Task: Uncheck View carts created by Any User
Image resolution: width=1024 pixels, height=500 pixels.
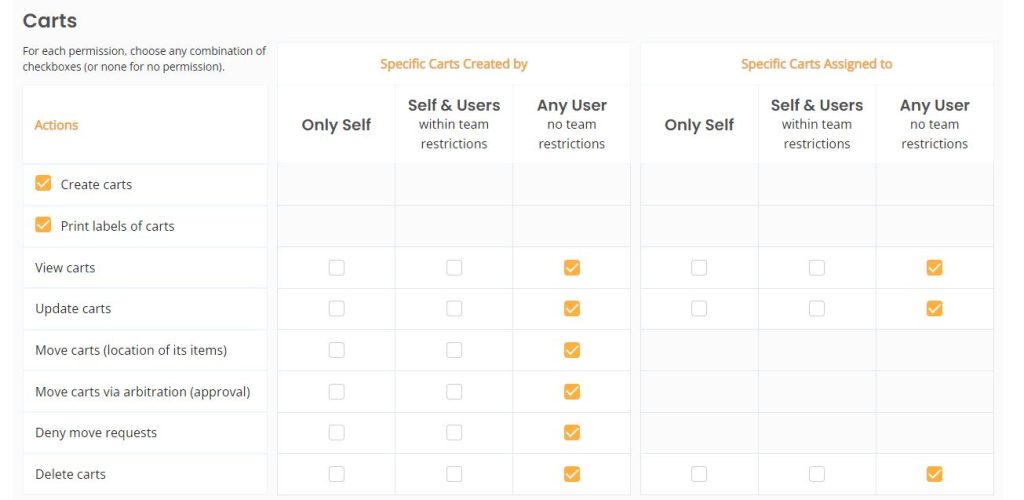Action: (571, 268)
